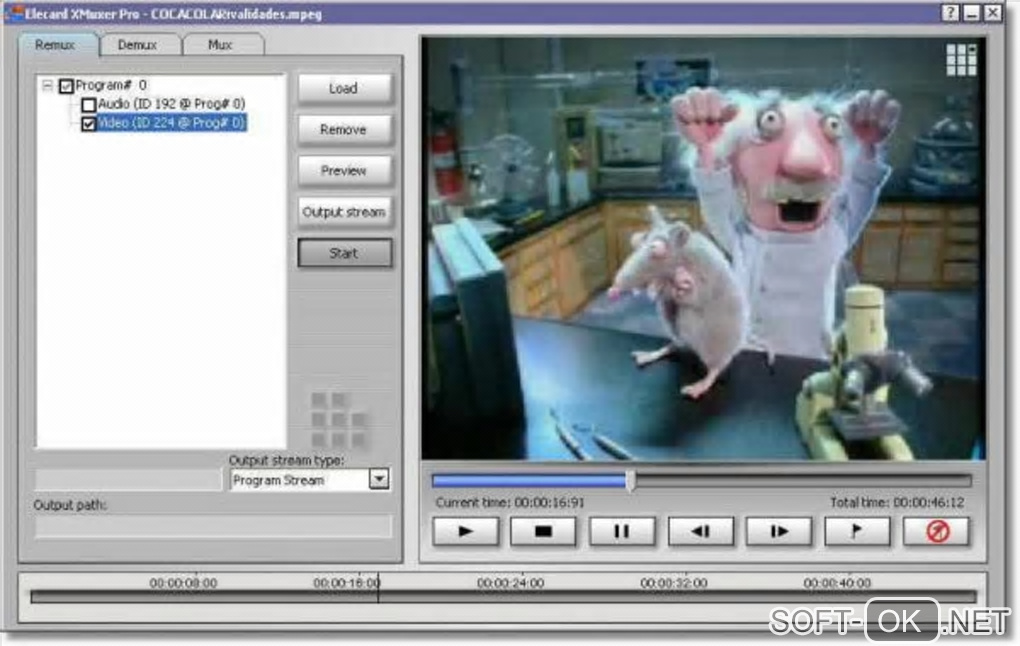
Task: Stop the video playback
Action: pos(543,532)
